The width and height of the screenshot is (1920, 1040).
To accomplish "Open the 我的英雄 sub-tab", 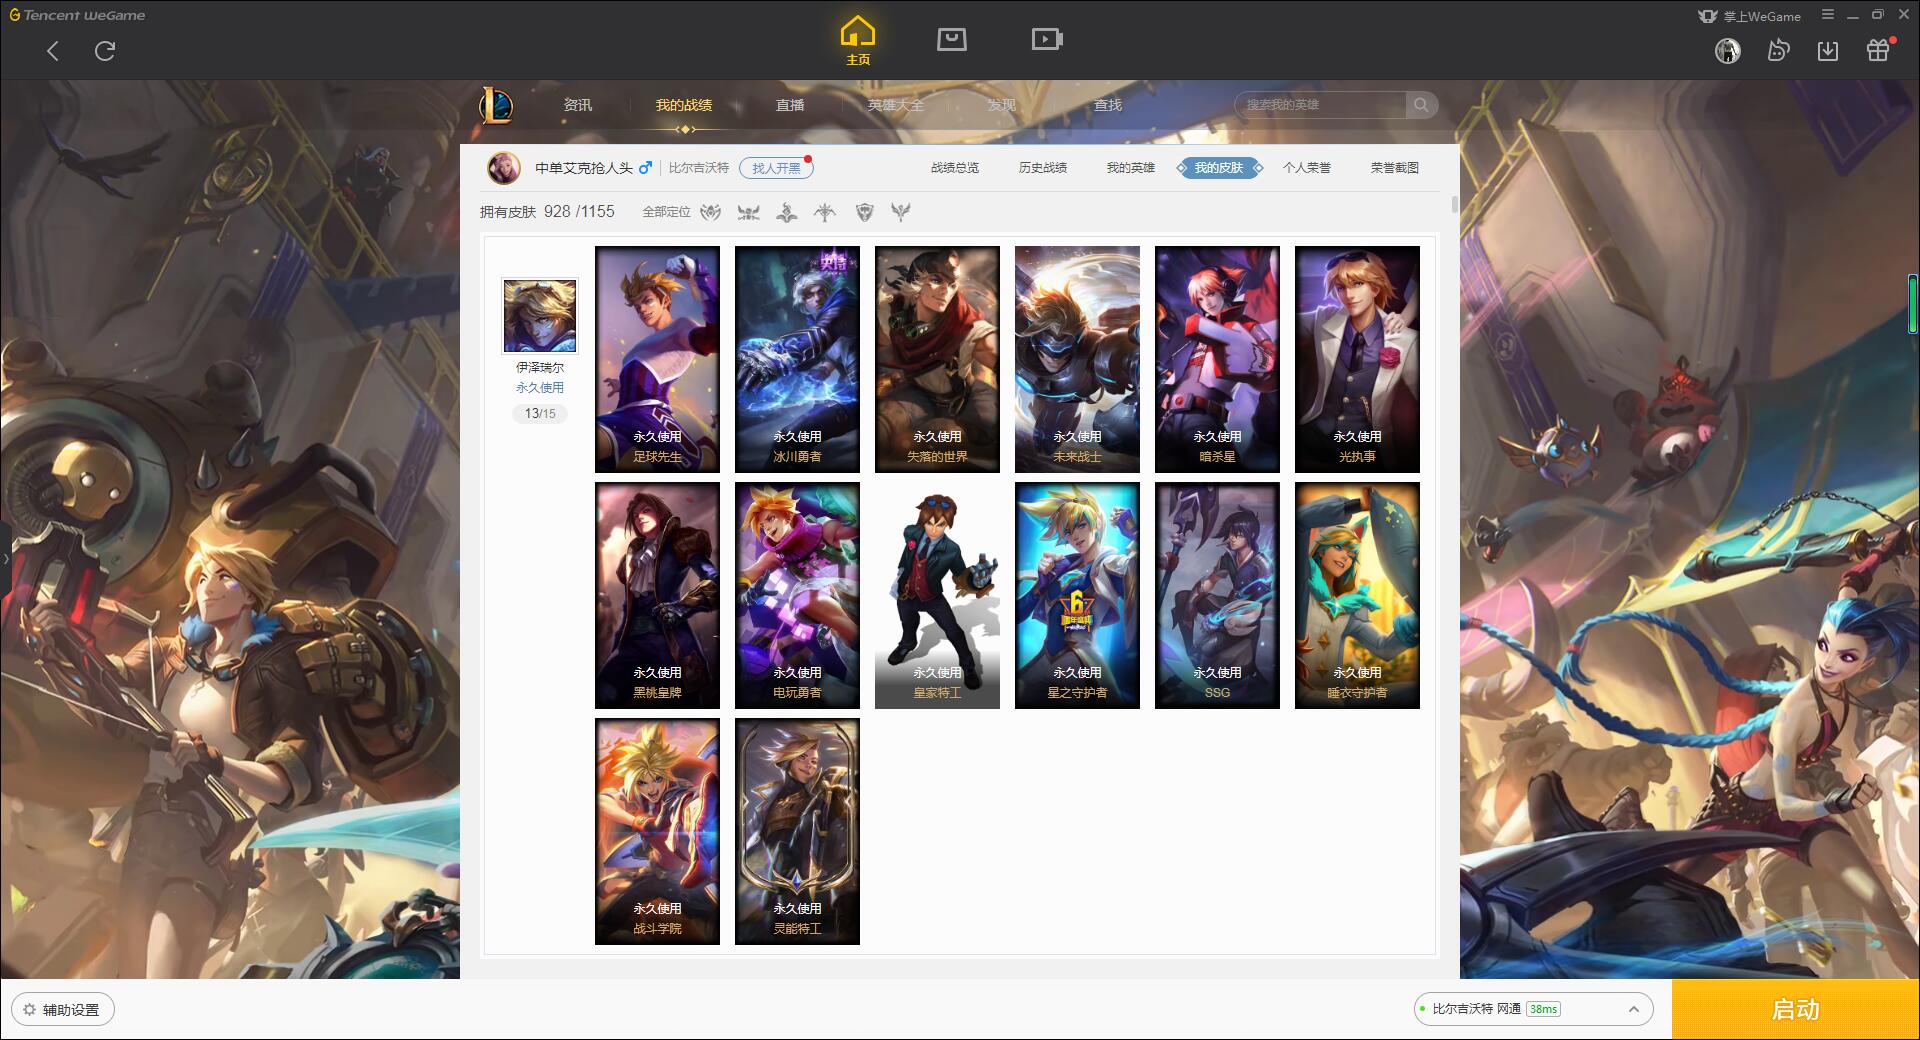I will pos(1131,168).
